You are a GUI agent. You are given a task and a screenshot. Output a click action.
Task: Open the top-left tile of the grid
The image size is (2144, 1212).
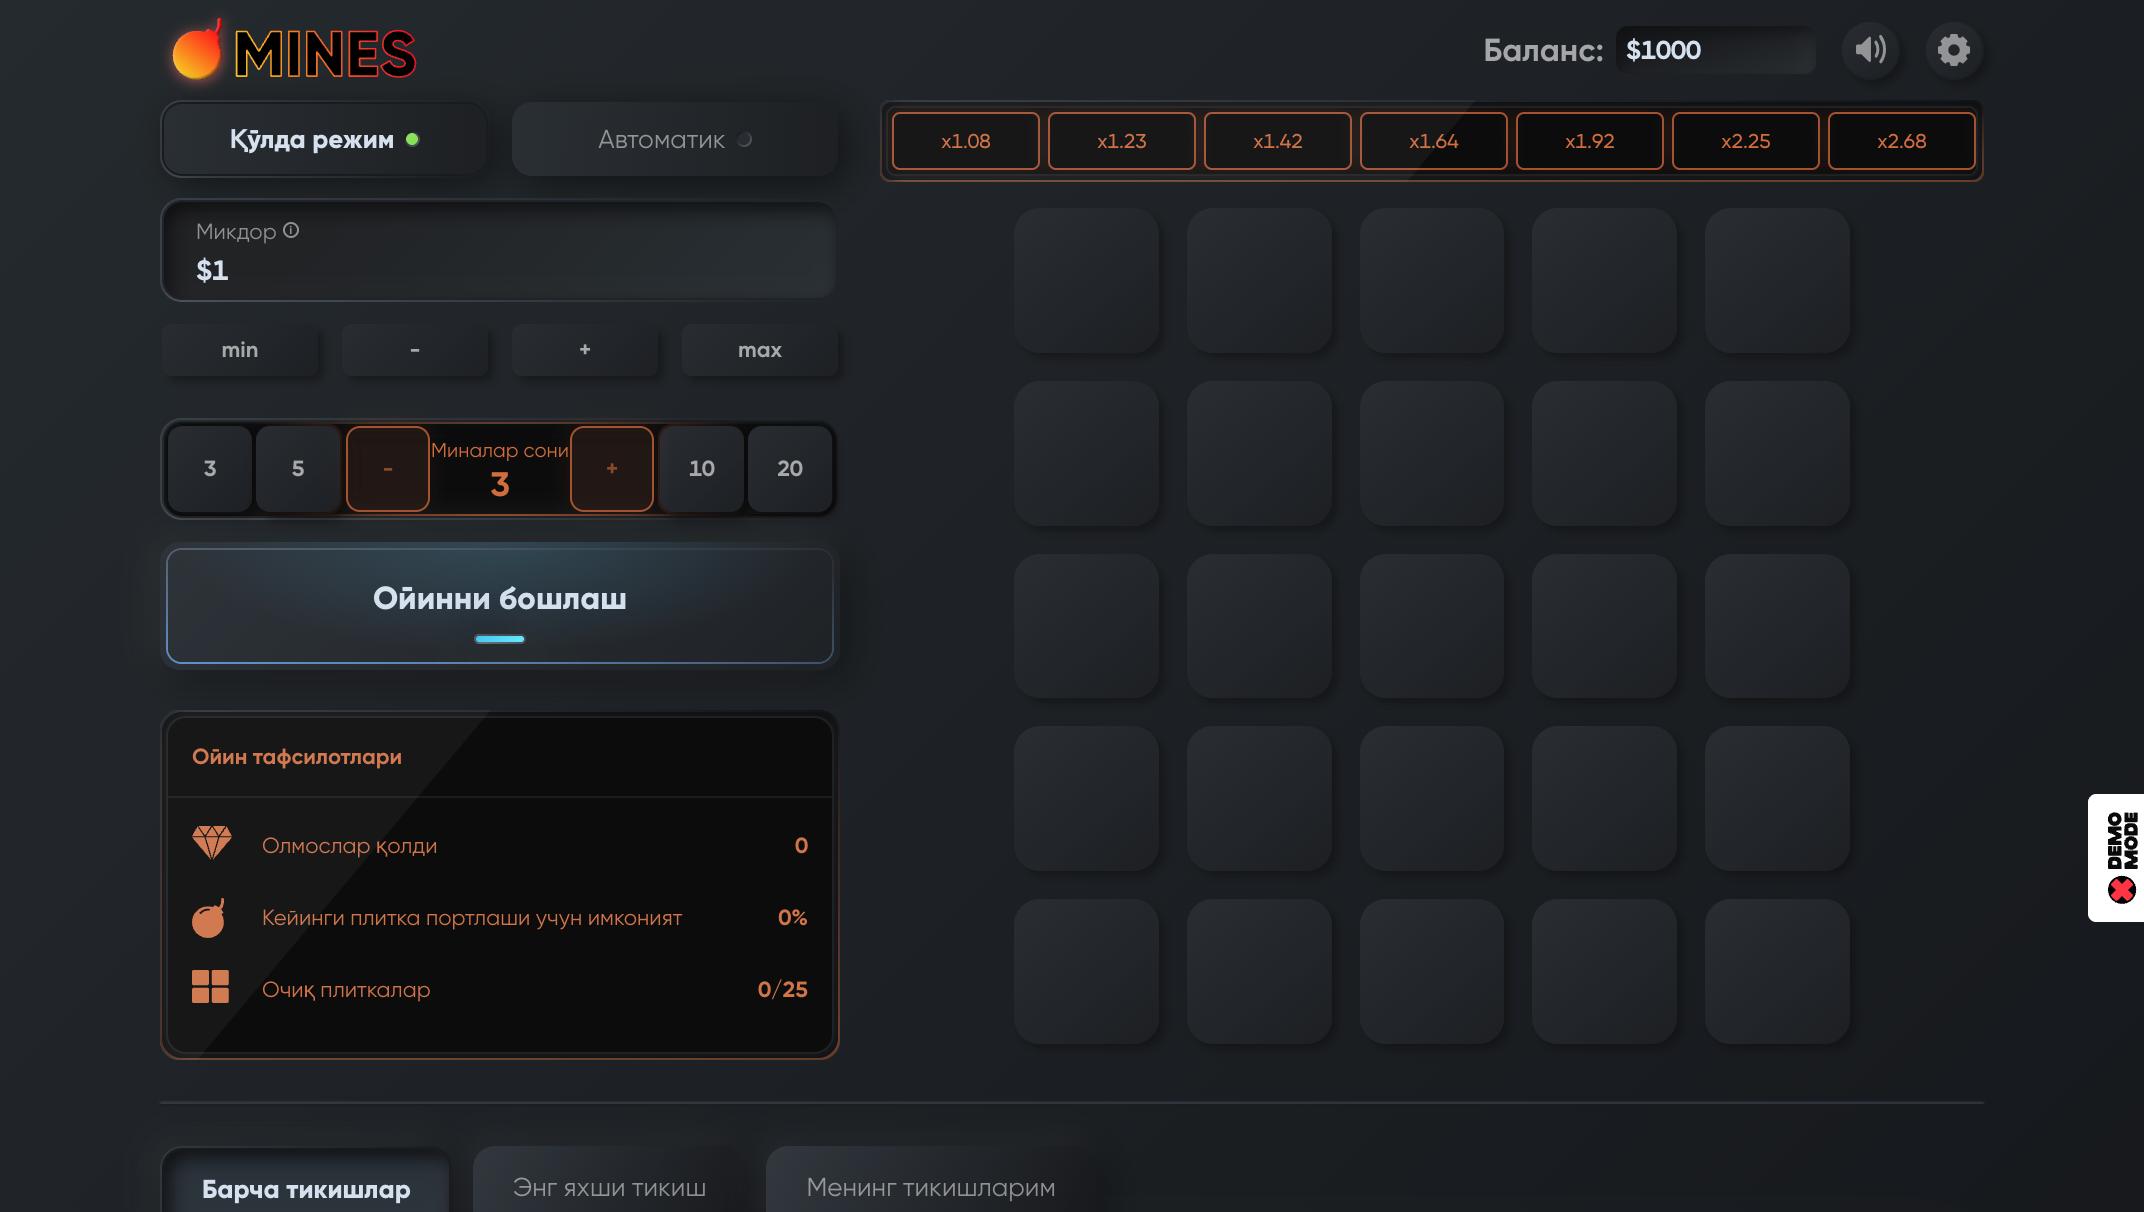click(1087, 280)
